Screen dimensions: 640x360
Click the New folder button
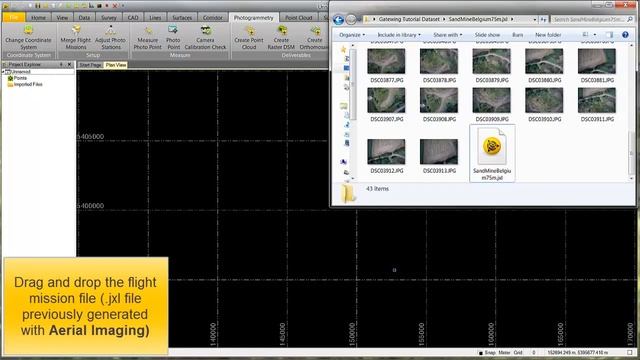tap(548, 35)
